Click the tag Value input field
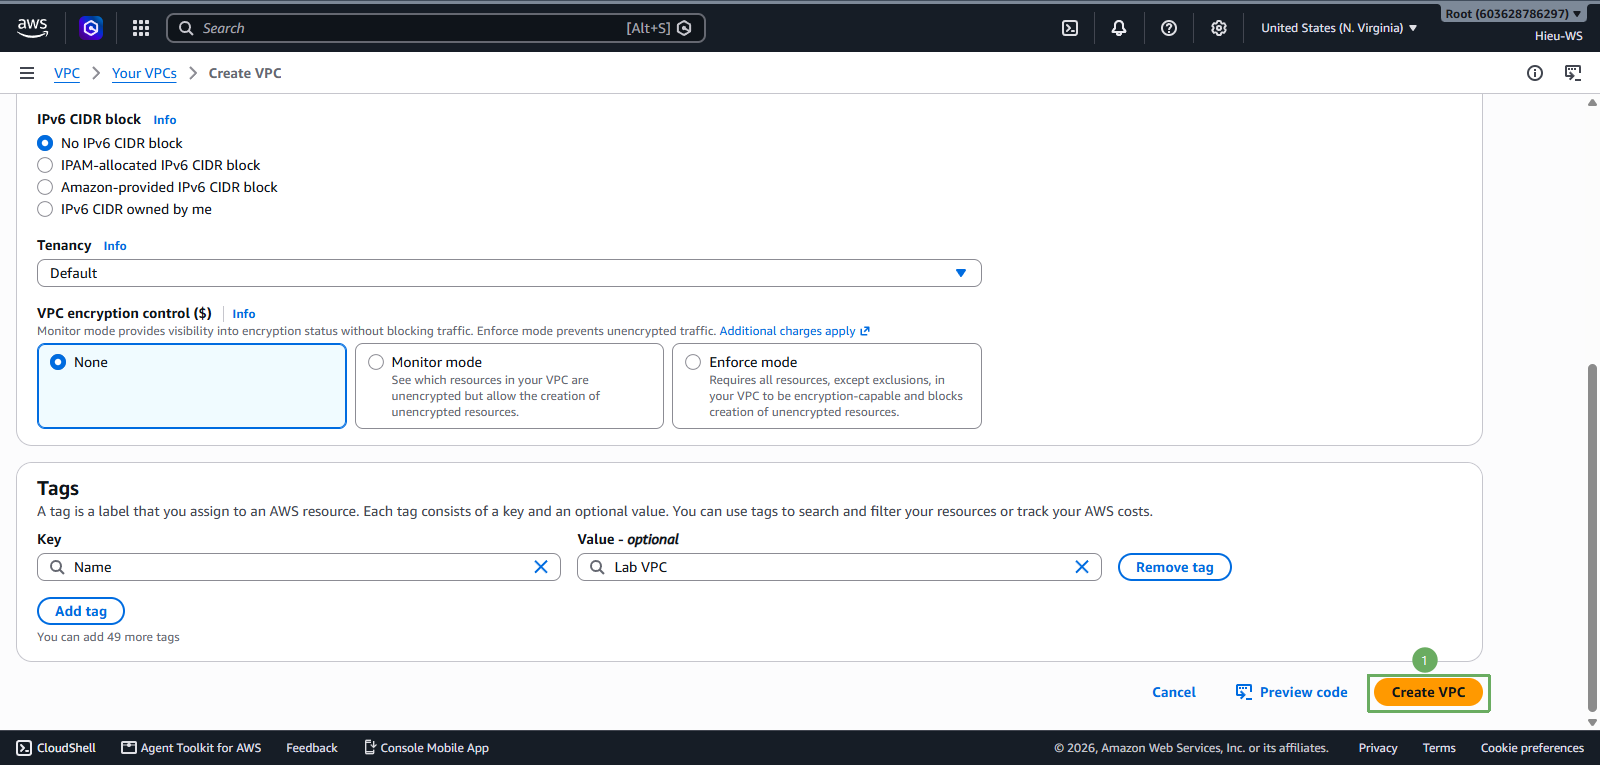The height and width of the screenshot is (765, 1600). pyautogui.click(x=839, y=567)
